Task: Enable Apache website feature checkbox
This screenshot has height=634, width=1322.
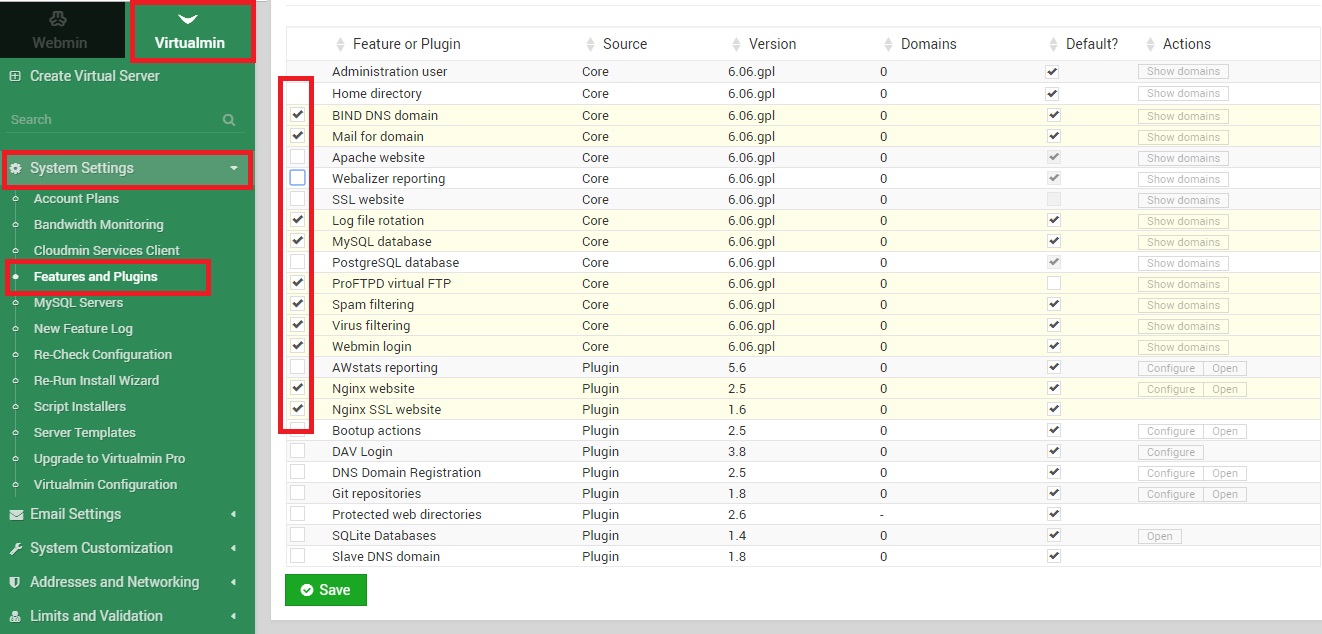Action: (x=297, y=157)
